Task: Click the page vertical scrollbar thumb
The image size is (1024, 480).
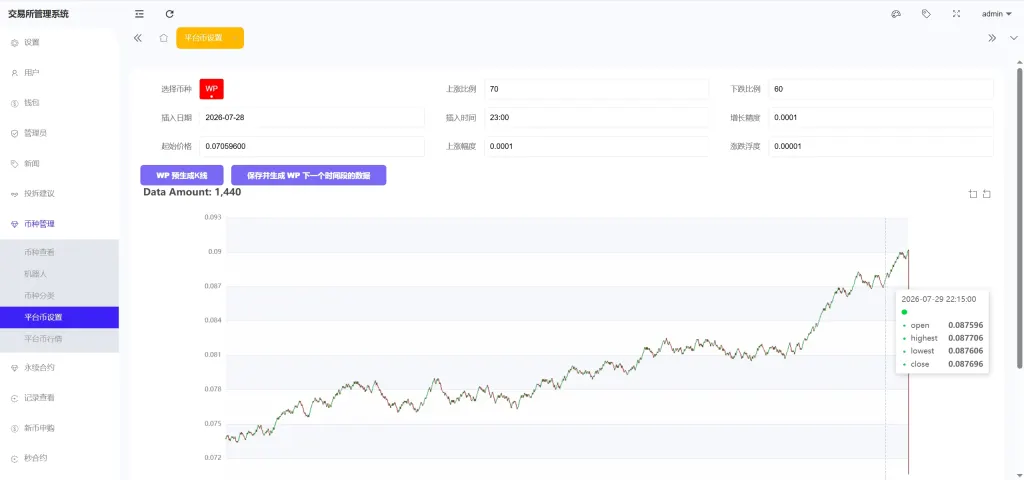Action: 1019,216
